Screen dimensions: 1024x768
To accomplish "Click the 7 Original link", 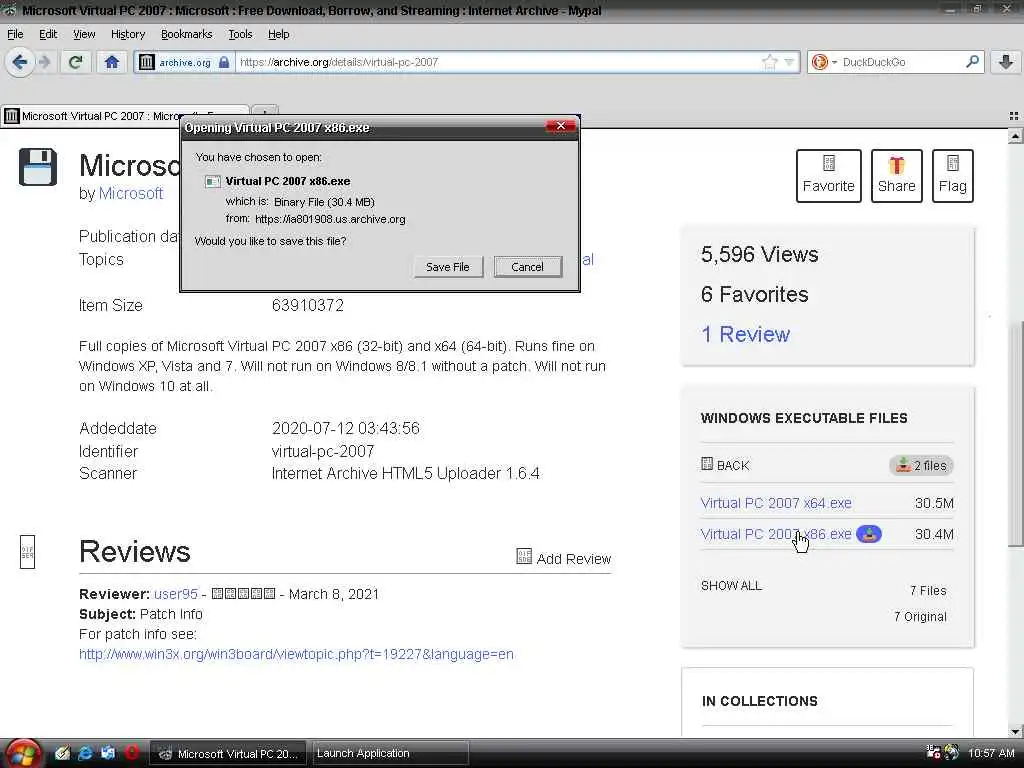I will (920, 616).
